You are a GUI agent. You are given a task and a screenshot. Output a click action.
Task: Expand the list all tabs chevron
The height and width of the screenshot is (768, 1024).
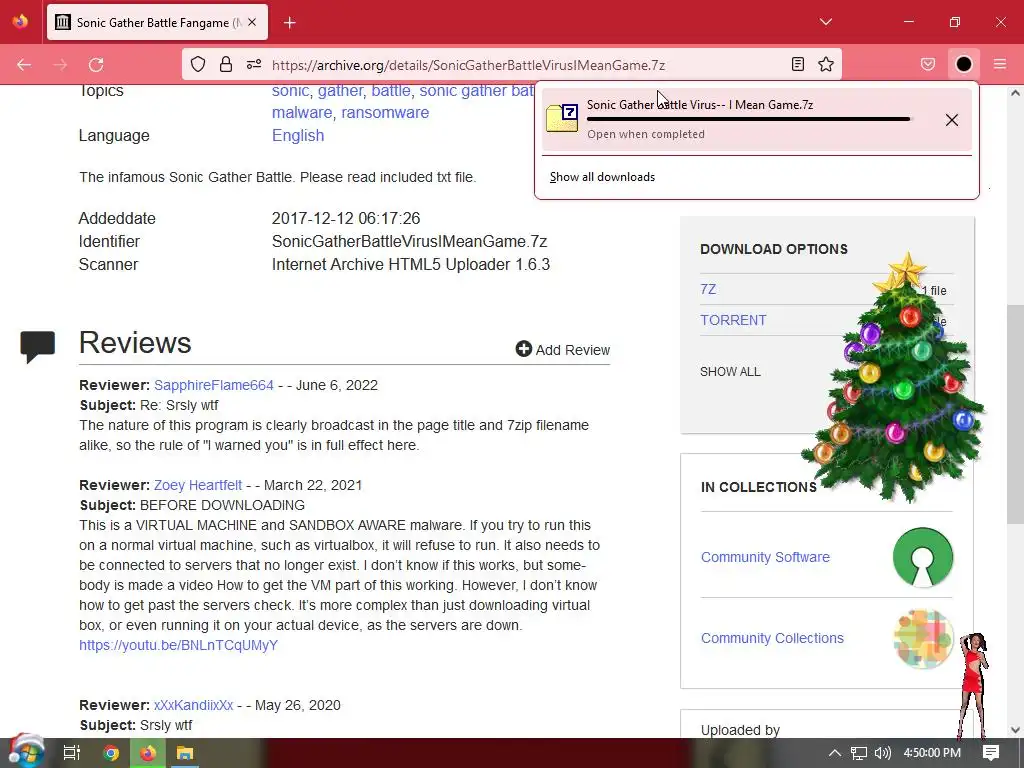click(x=825, y=22)
